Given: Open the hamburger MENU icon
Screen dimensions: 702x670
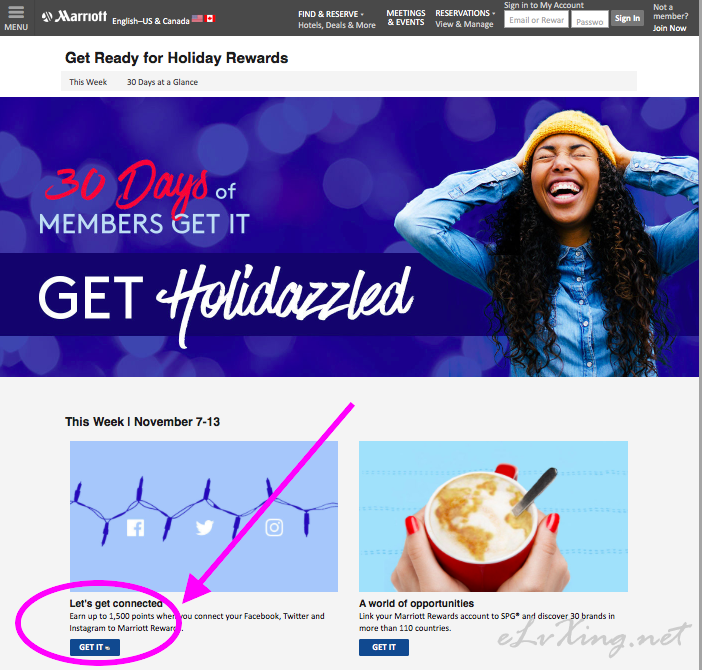Looking at the screenshot, I should (x=16, y=18).
